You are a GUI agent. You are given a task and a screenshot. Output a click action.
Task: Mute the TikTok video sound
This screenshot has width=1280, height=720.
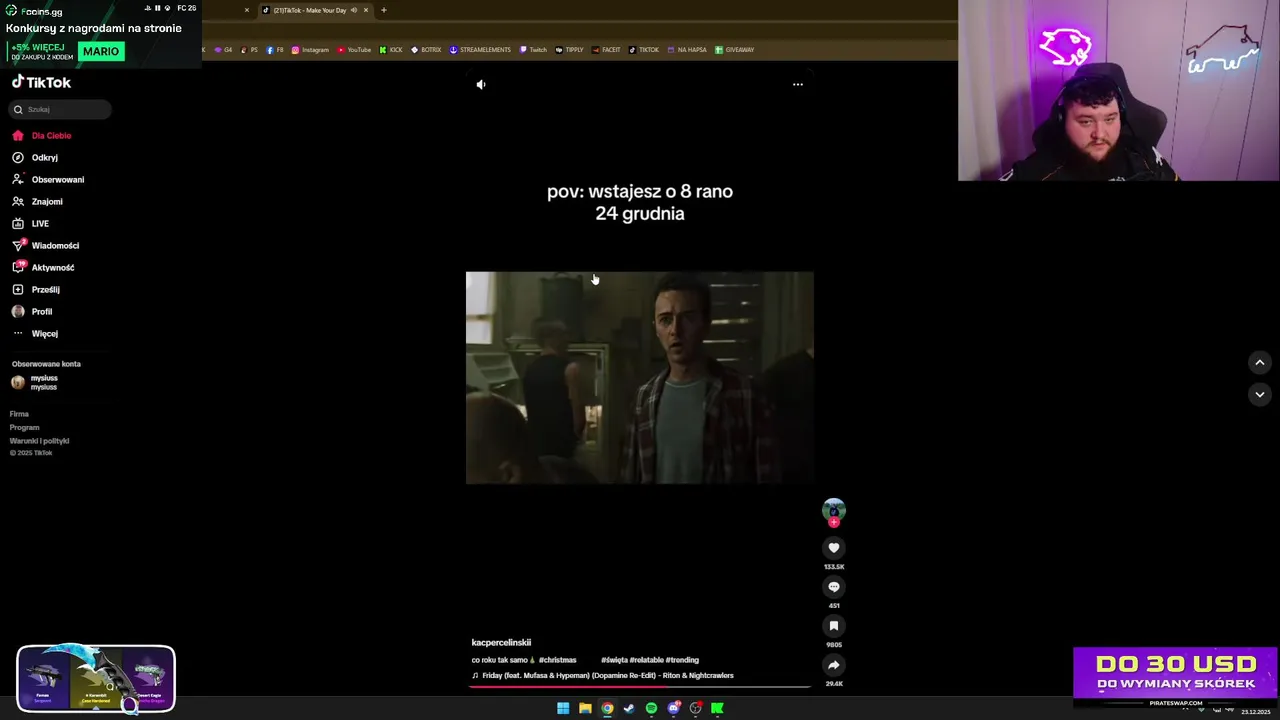(x=481, y=84)
